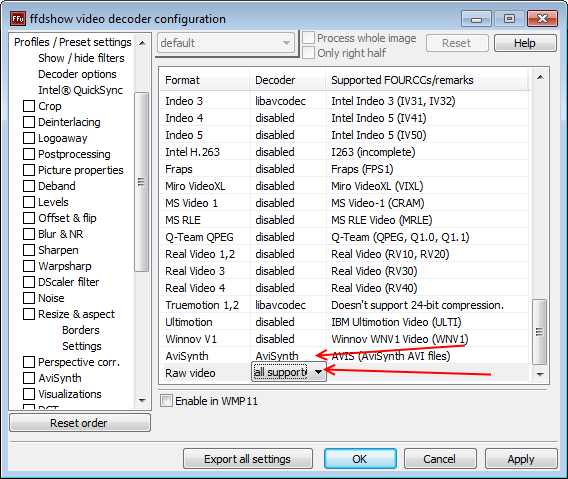The image size is (568, 479).
Task: Open the default preset dropdown
Action: point(226,43)
